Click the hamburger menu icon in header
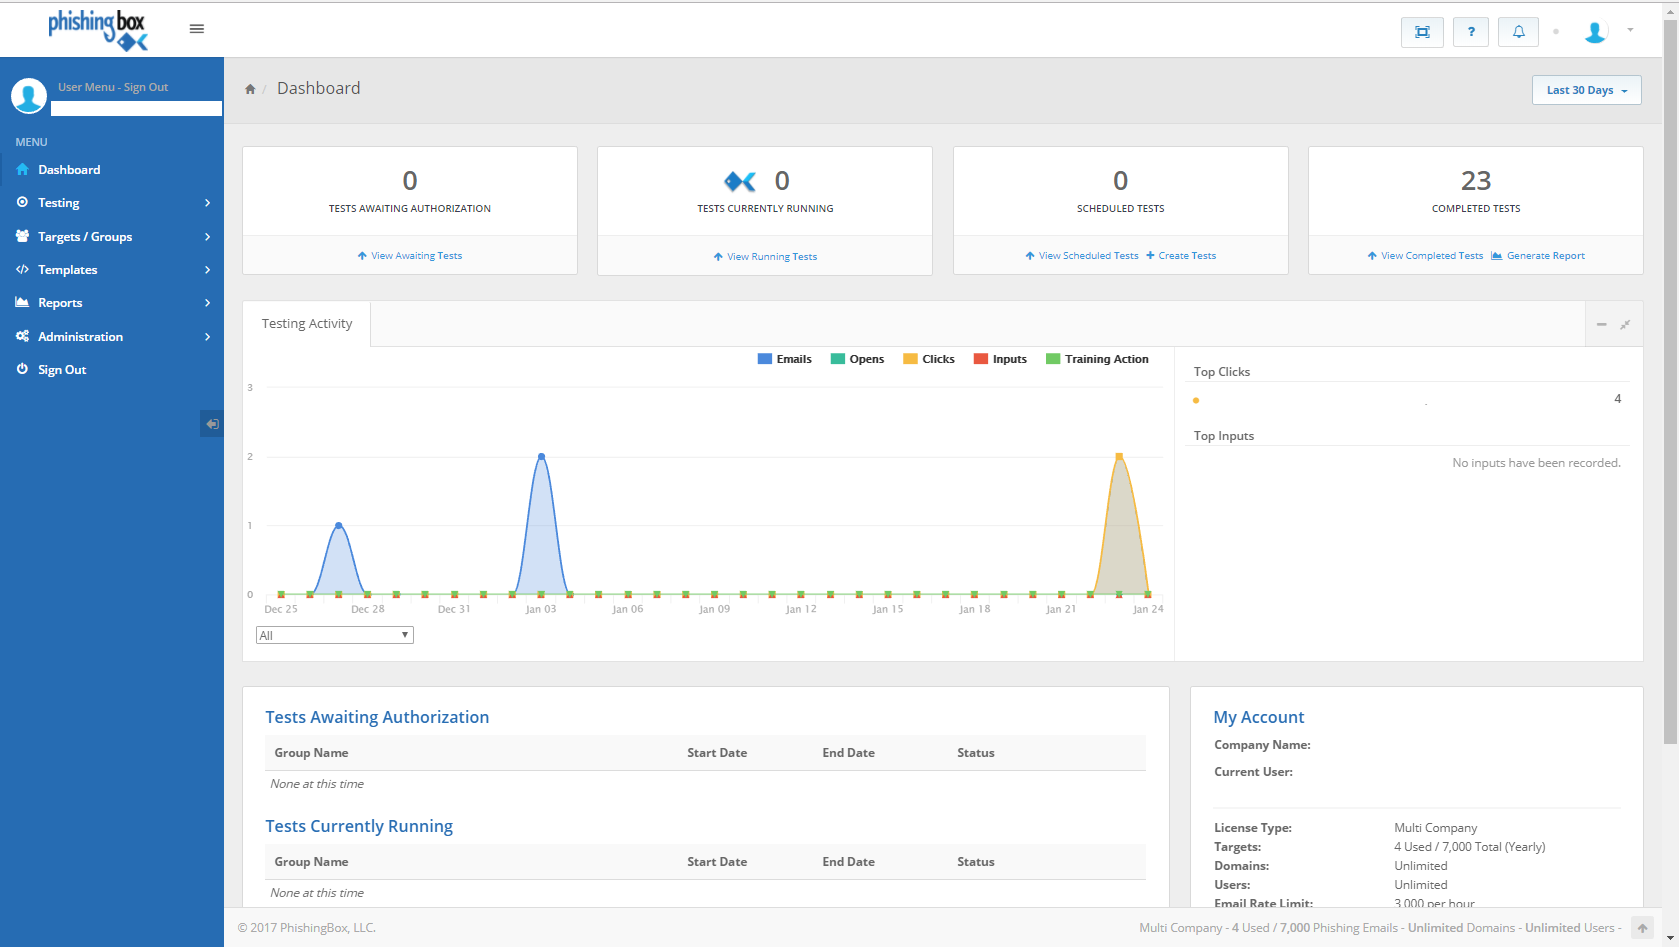Image resolution: width=1679 pixels, height=947 pixels. coord(197,29)
